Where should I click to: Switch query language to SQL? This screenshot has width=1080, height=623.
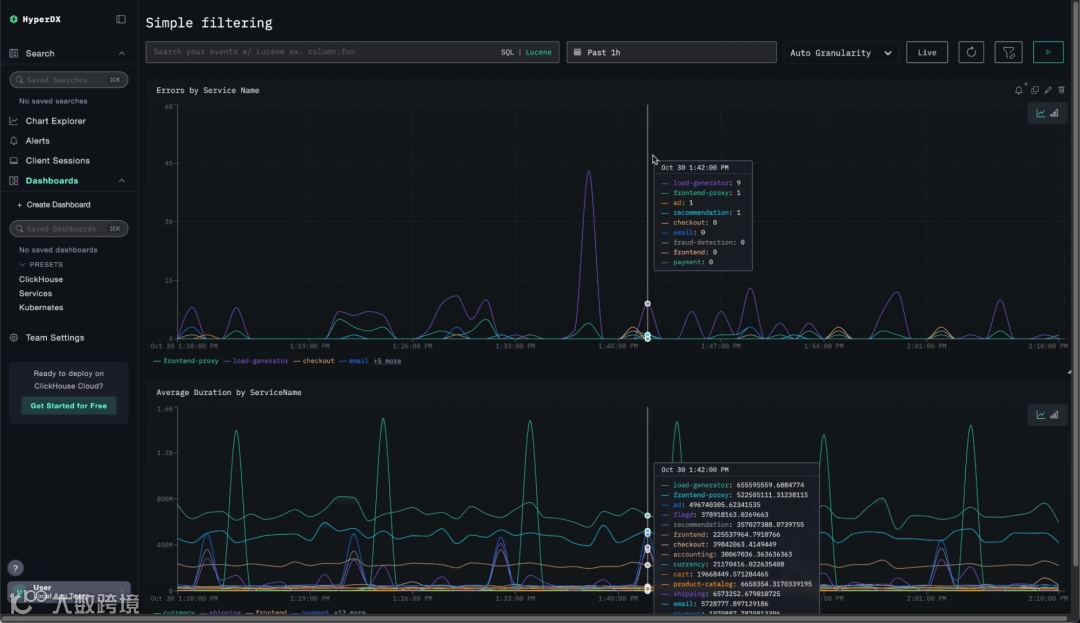[x=507, y=52]
